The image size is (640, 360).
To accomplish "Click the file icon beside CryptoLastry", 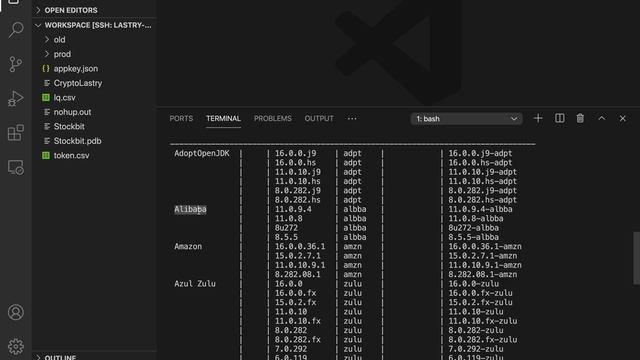I will pyautogui.click(x=47, y=83).
